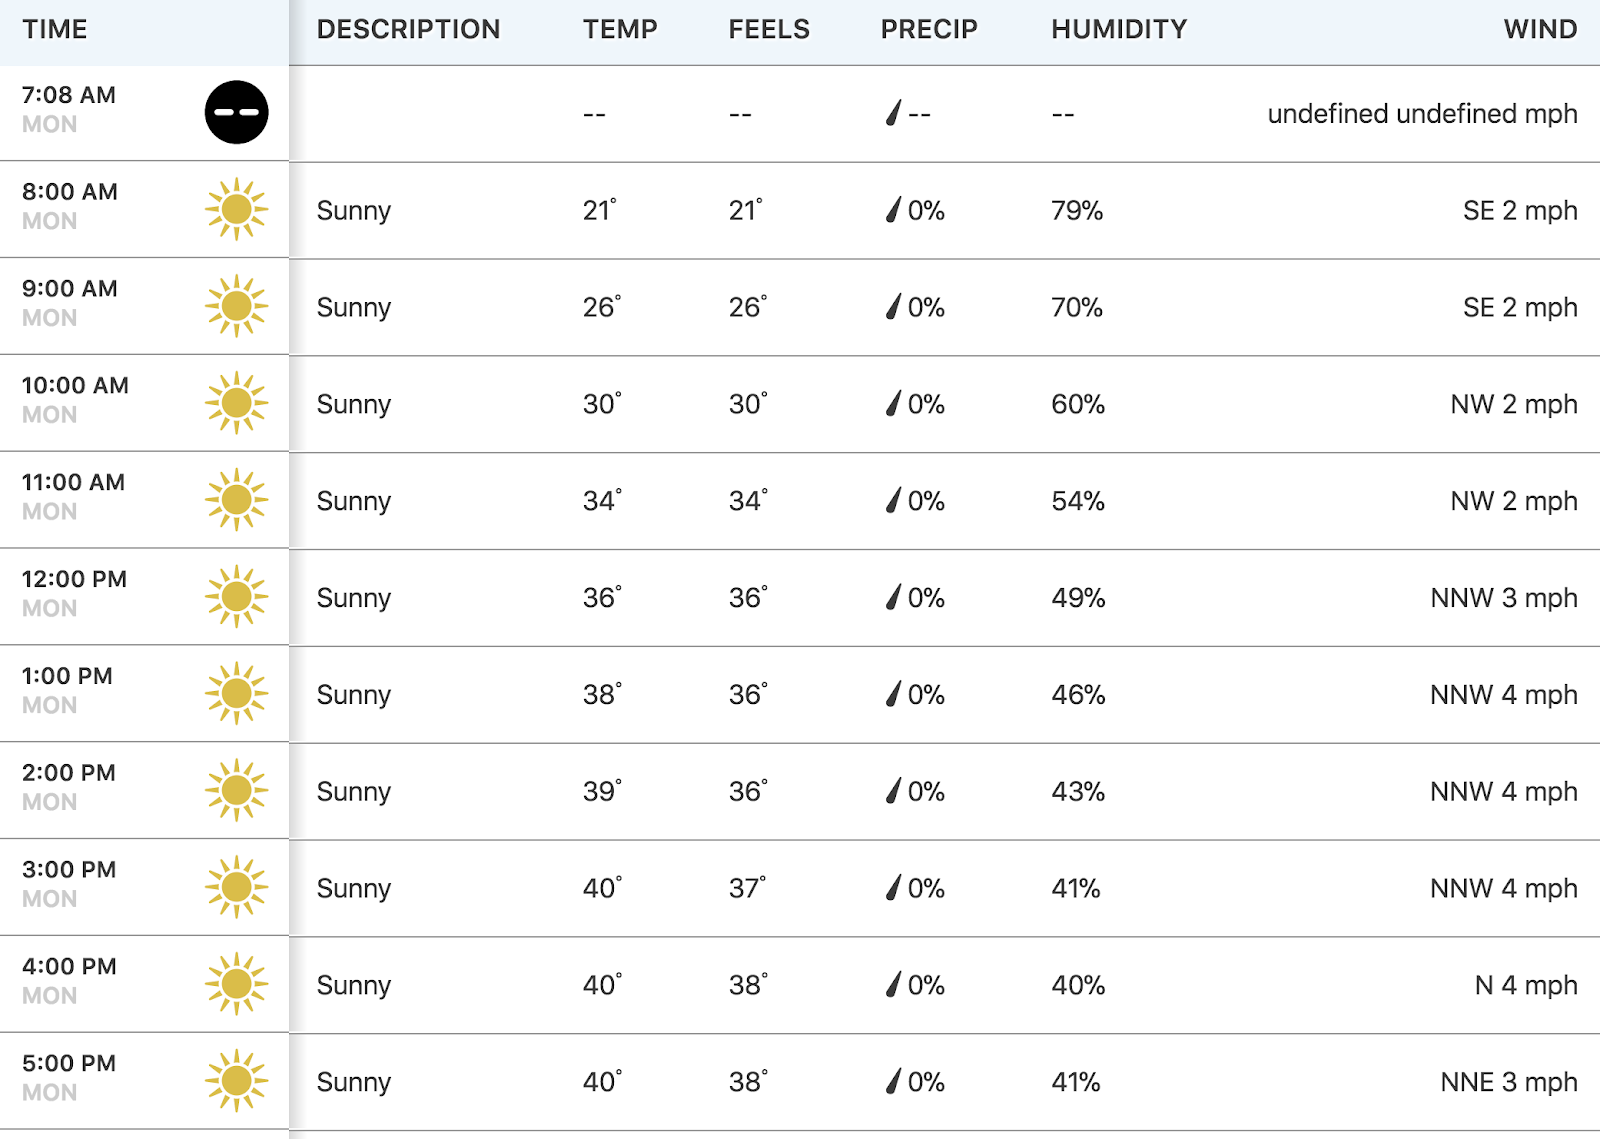Screen dimensions: 1600x1139
Task: Click the undefined undefined mph text
Action: pos(1422,114)
